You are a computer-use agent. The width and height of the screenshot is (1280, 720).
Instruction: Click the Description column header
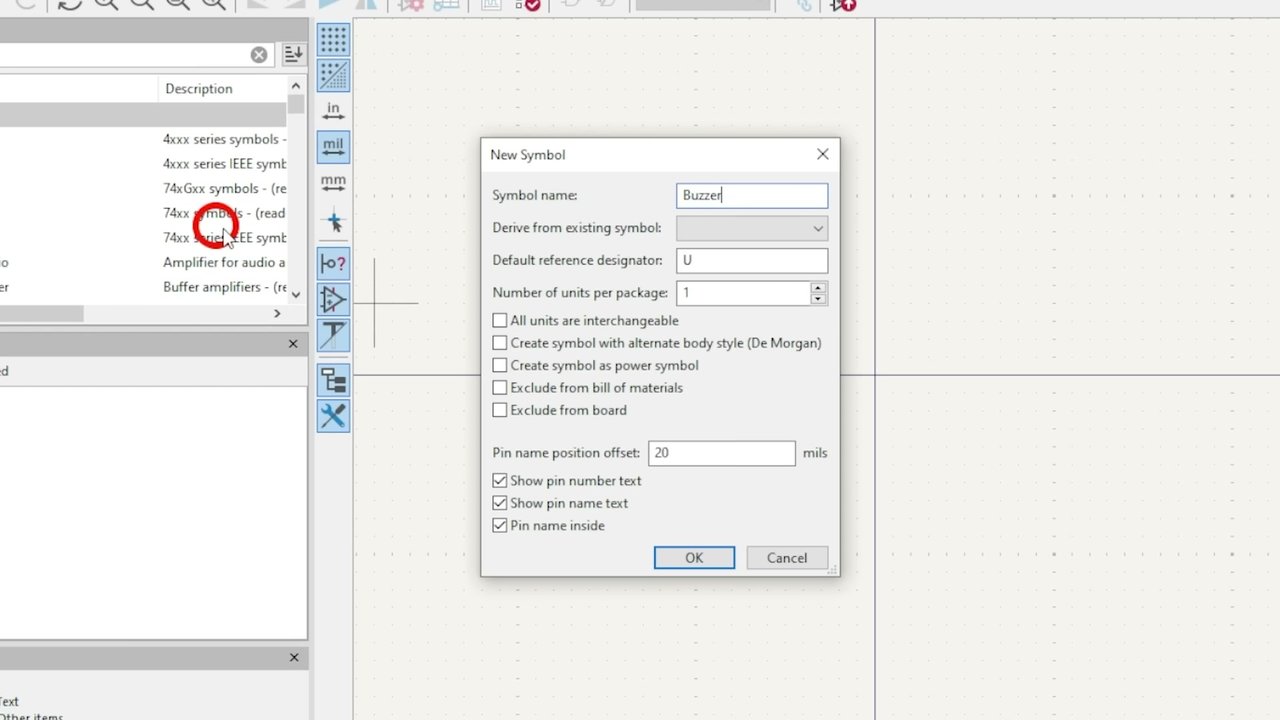coord(221,89)
